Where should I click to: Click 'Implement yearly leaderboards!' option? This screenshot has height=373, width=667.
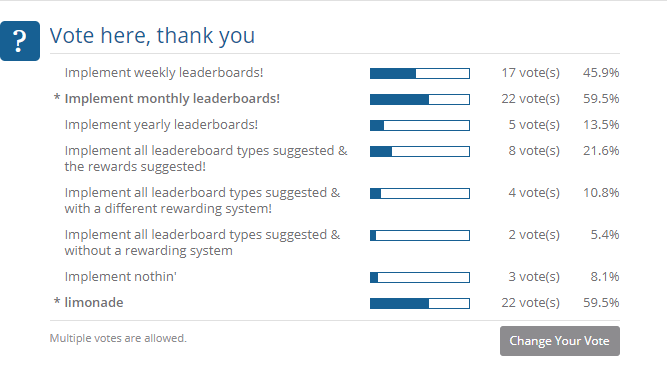[x=161, y=125]
